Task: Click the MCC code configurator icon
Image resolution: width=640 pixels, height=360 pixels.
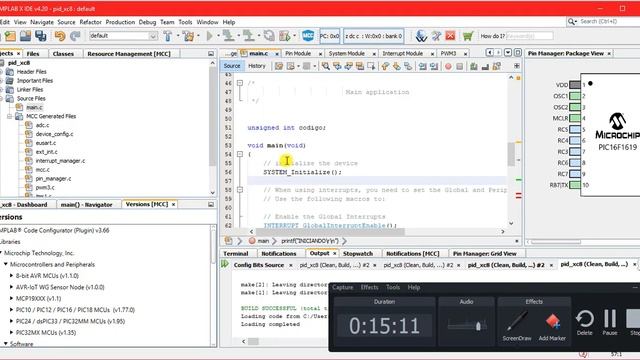Action: [x=308, y=36]
